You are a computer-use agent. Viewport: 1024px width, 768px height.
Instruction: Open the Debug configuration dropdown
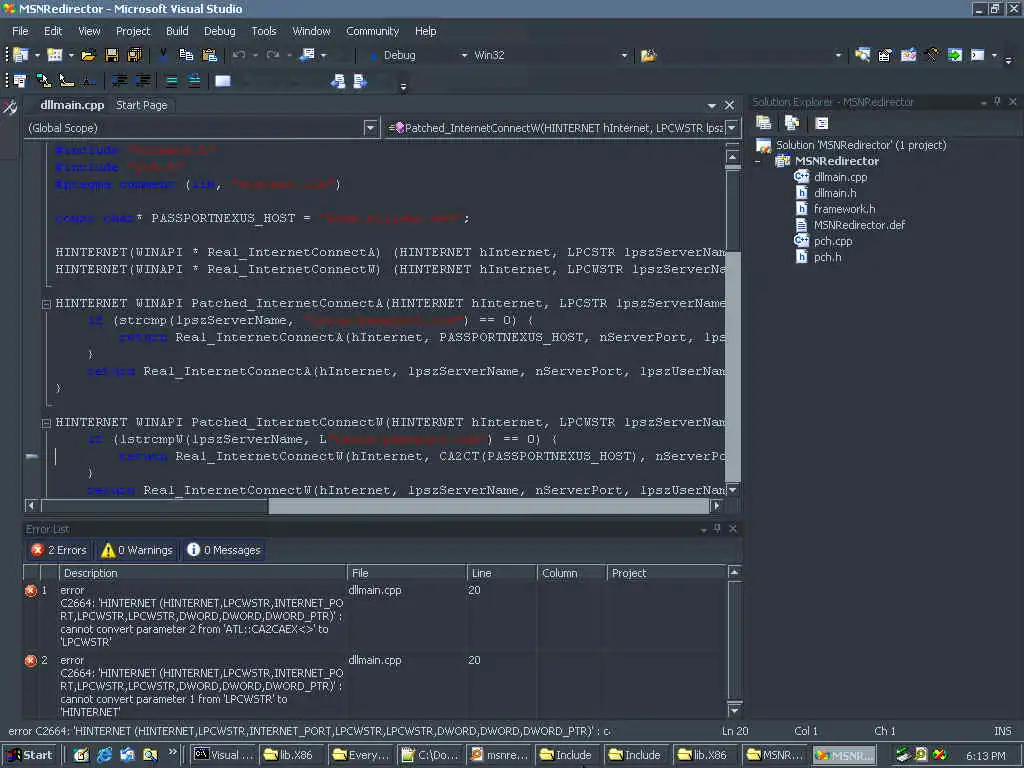click(x=464, y=56)
